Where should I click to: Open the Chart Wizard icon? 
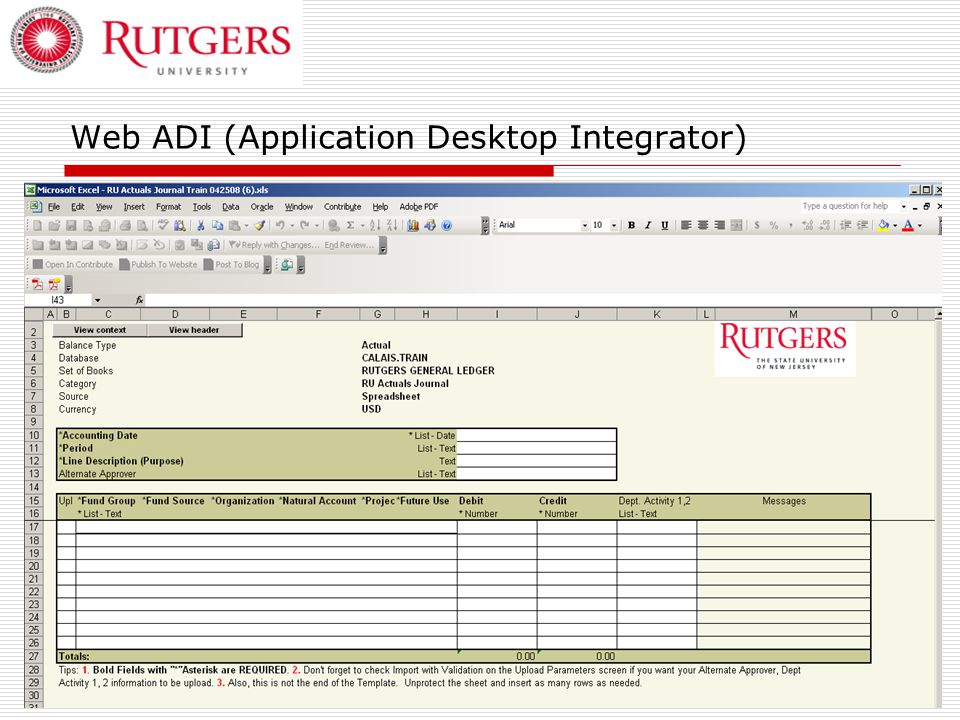(413, 225)
